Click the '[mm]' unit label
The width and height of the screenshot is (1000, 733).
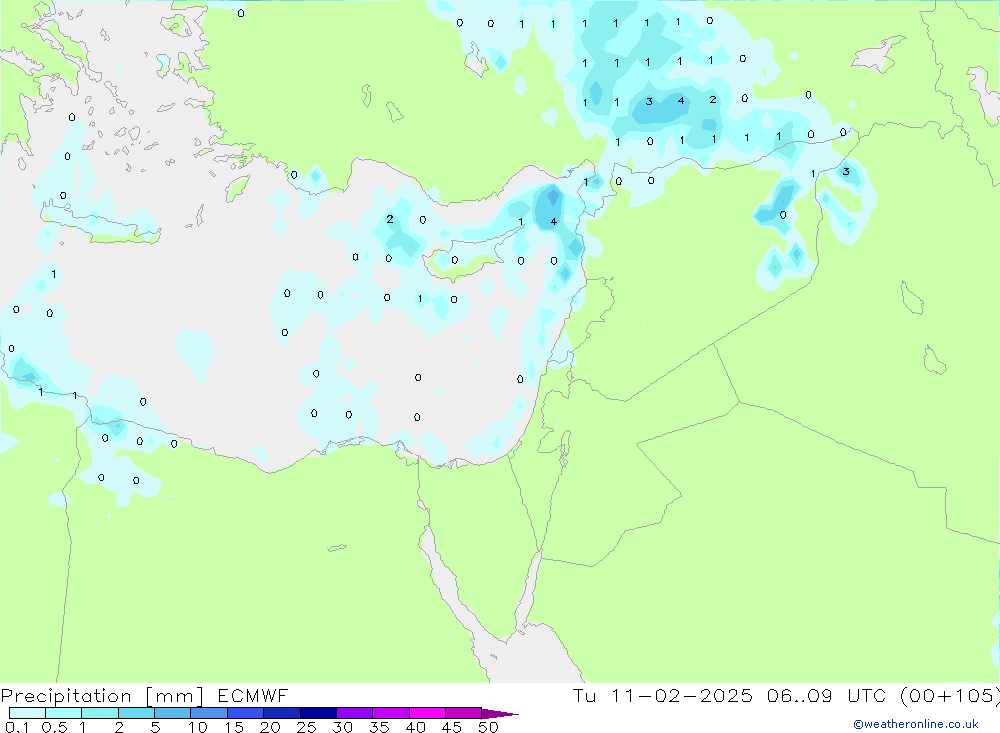click(175, 696)
